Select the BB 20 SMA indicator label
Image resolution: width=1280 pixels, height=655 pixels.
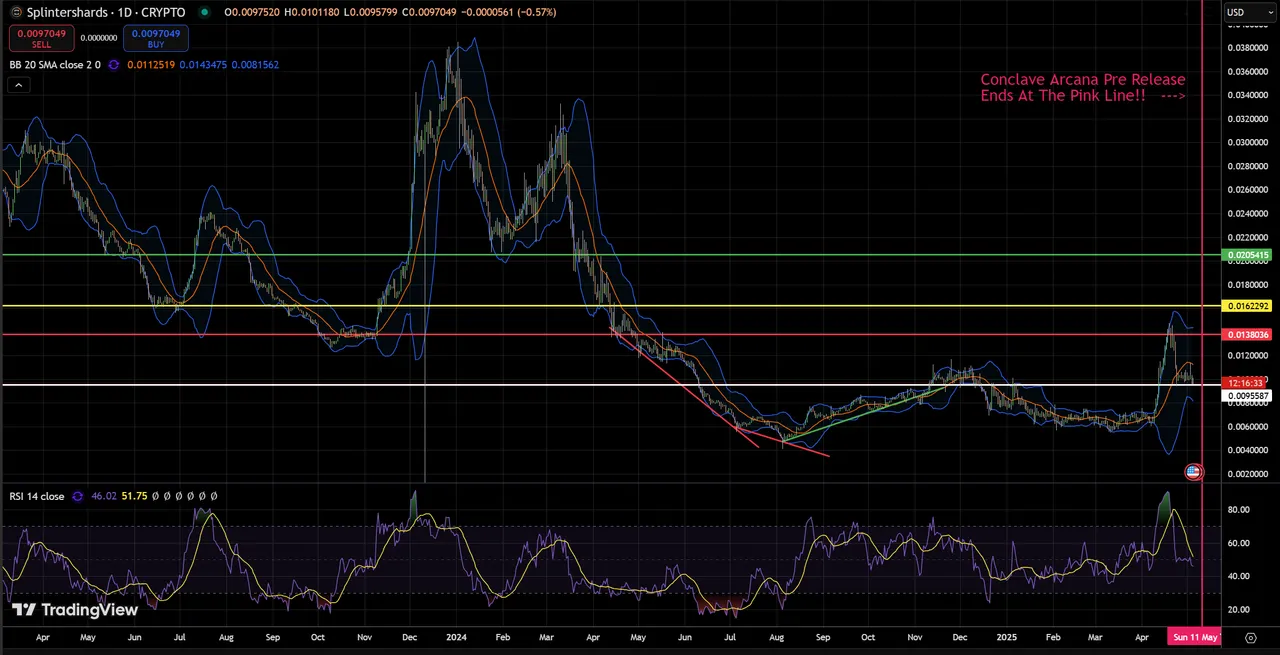tap(55, 65)
